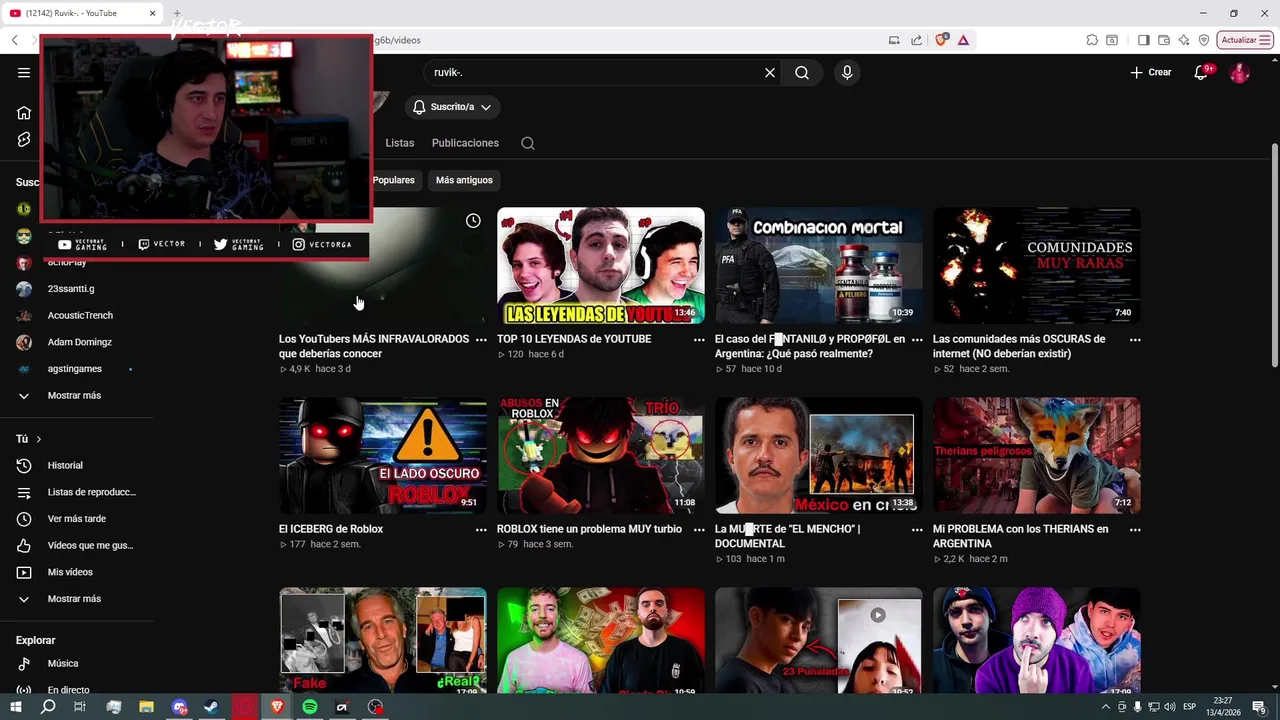Start voice search with the microphone
The image size is (1280, 720).
(847, 73)
